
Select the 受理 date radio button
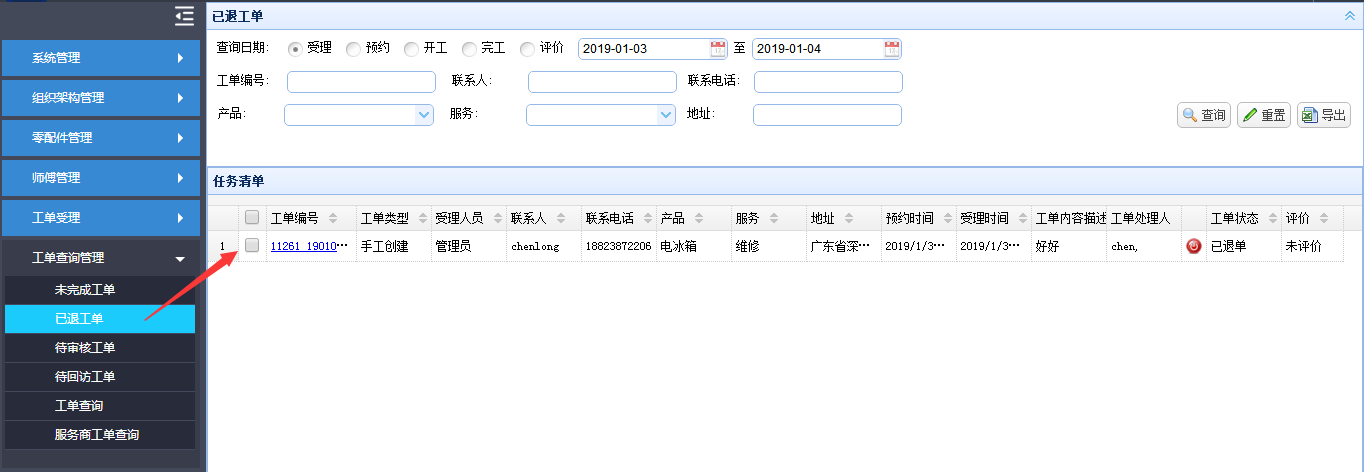click(x=295, y=49)
